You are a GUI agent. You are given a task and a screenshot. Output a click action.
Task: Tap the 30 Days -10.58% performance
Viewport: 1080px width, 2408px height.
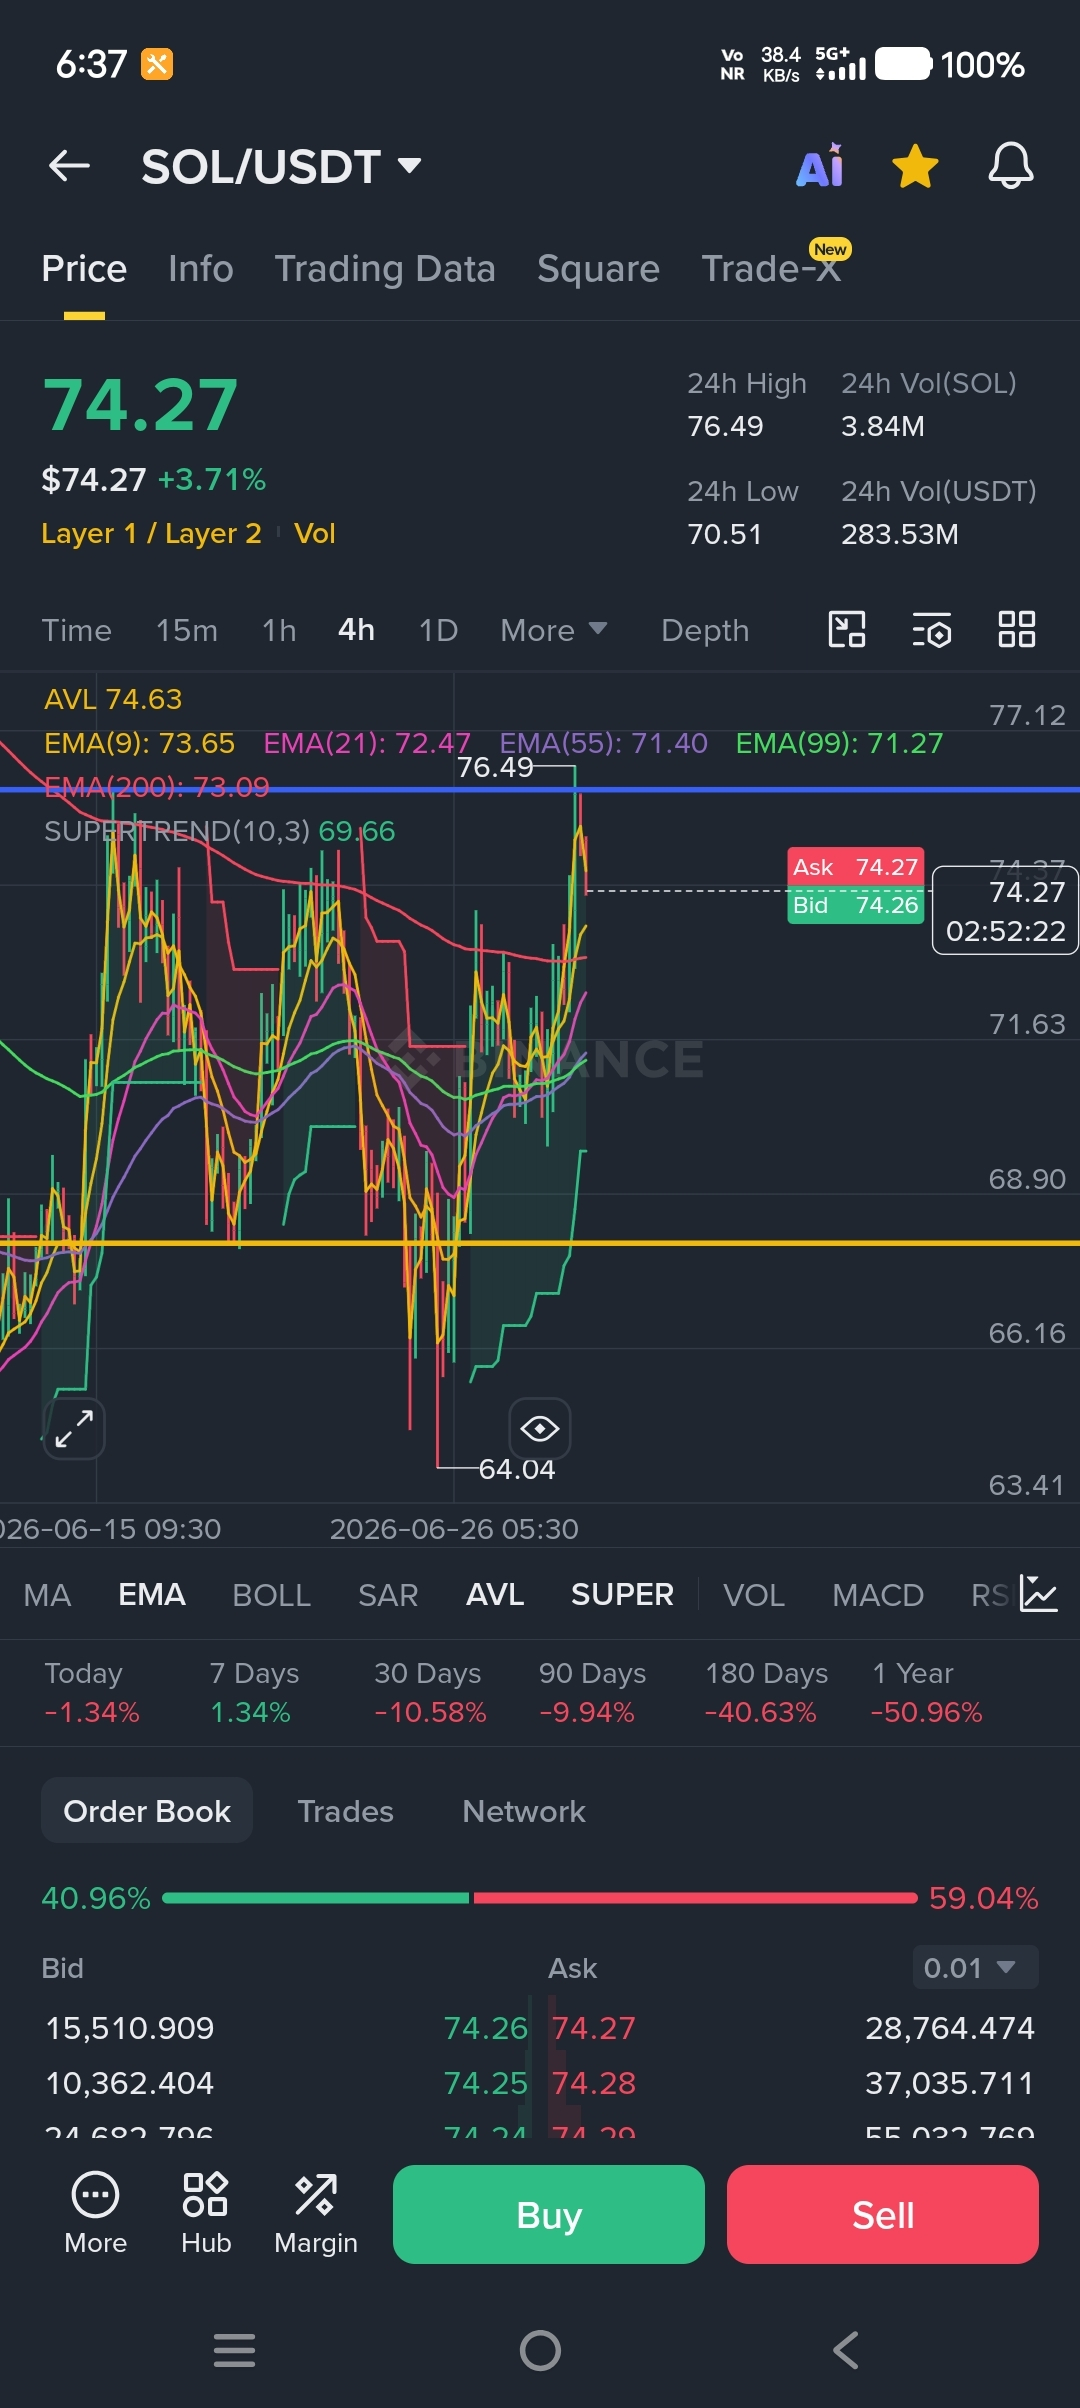pyautogui.click(x=429, y=1692)
